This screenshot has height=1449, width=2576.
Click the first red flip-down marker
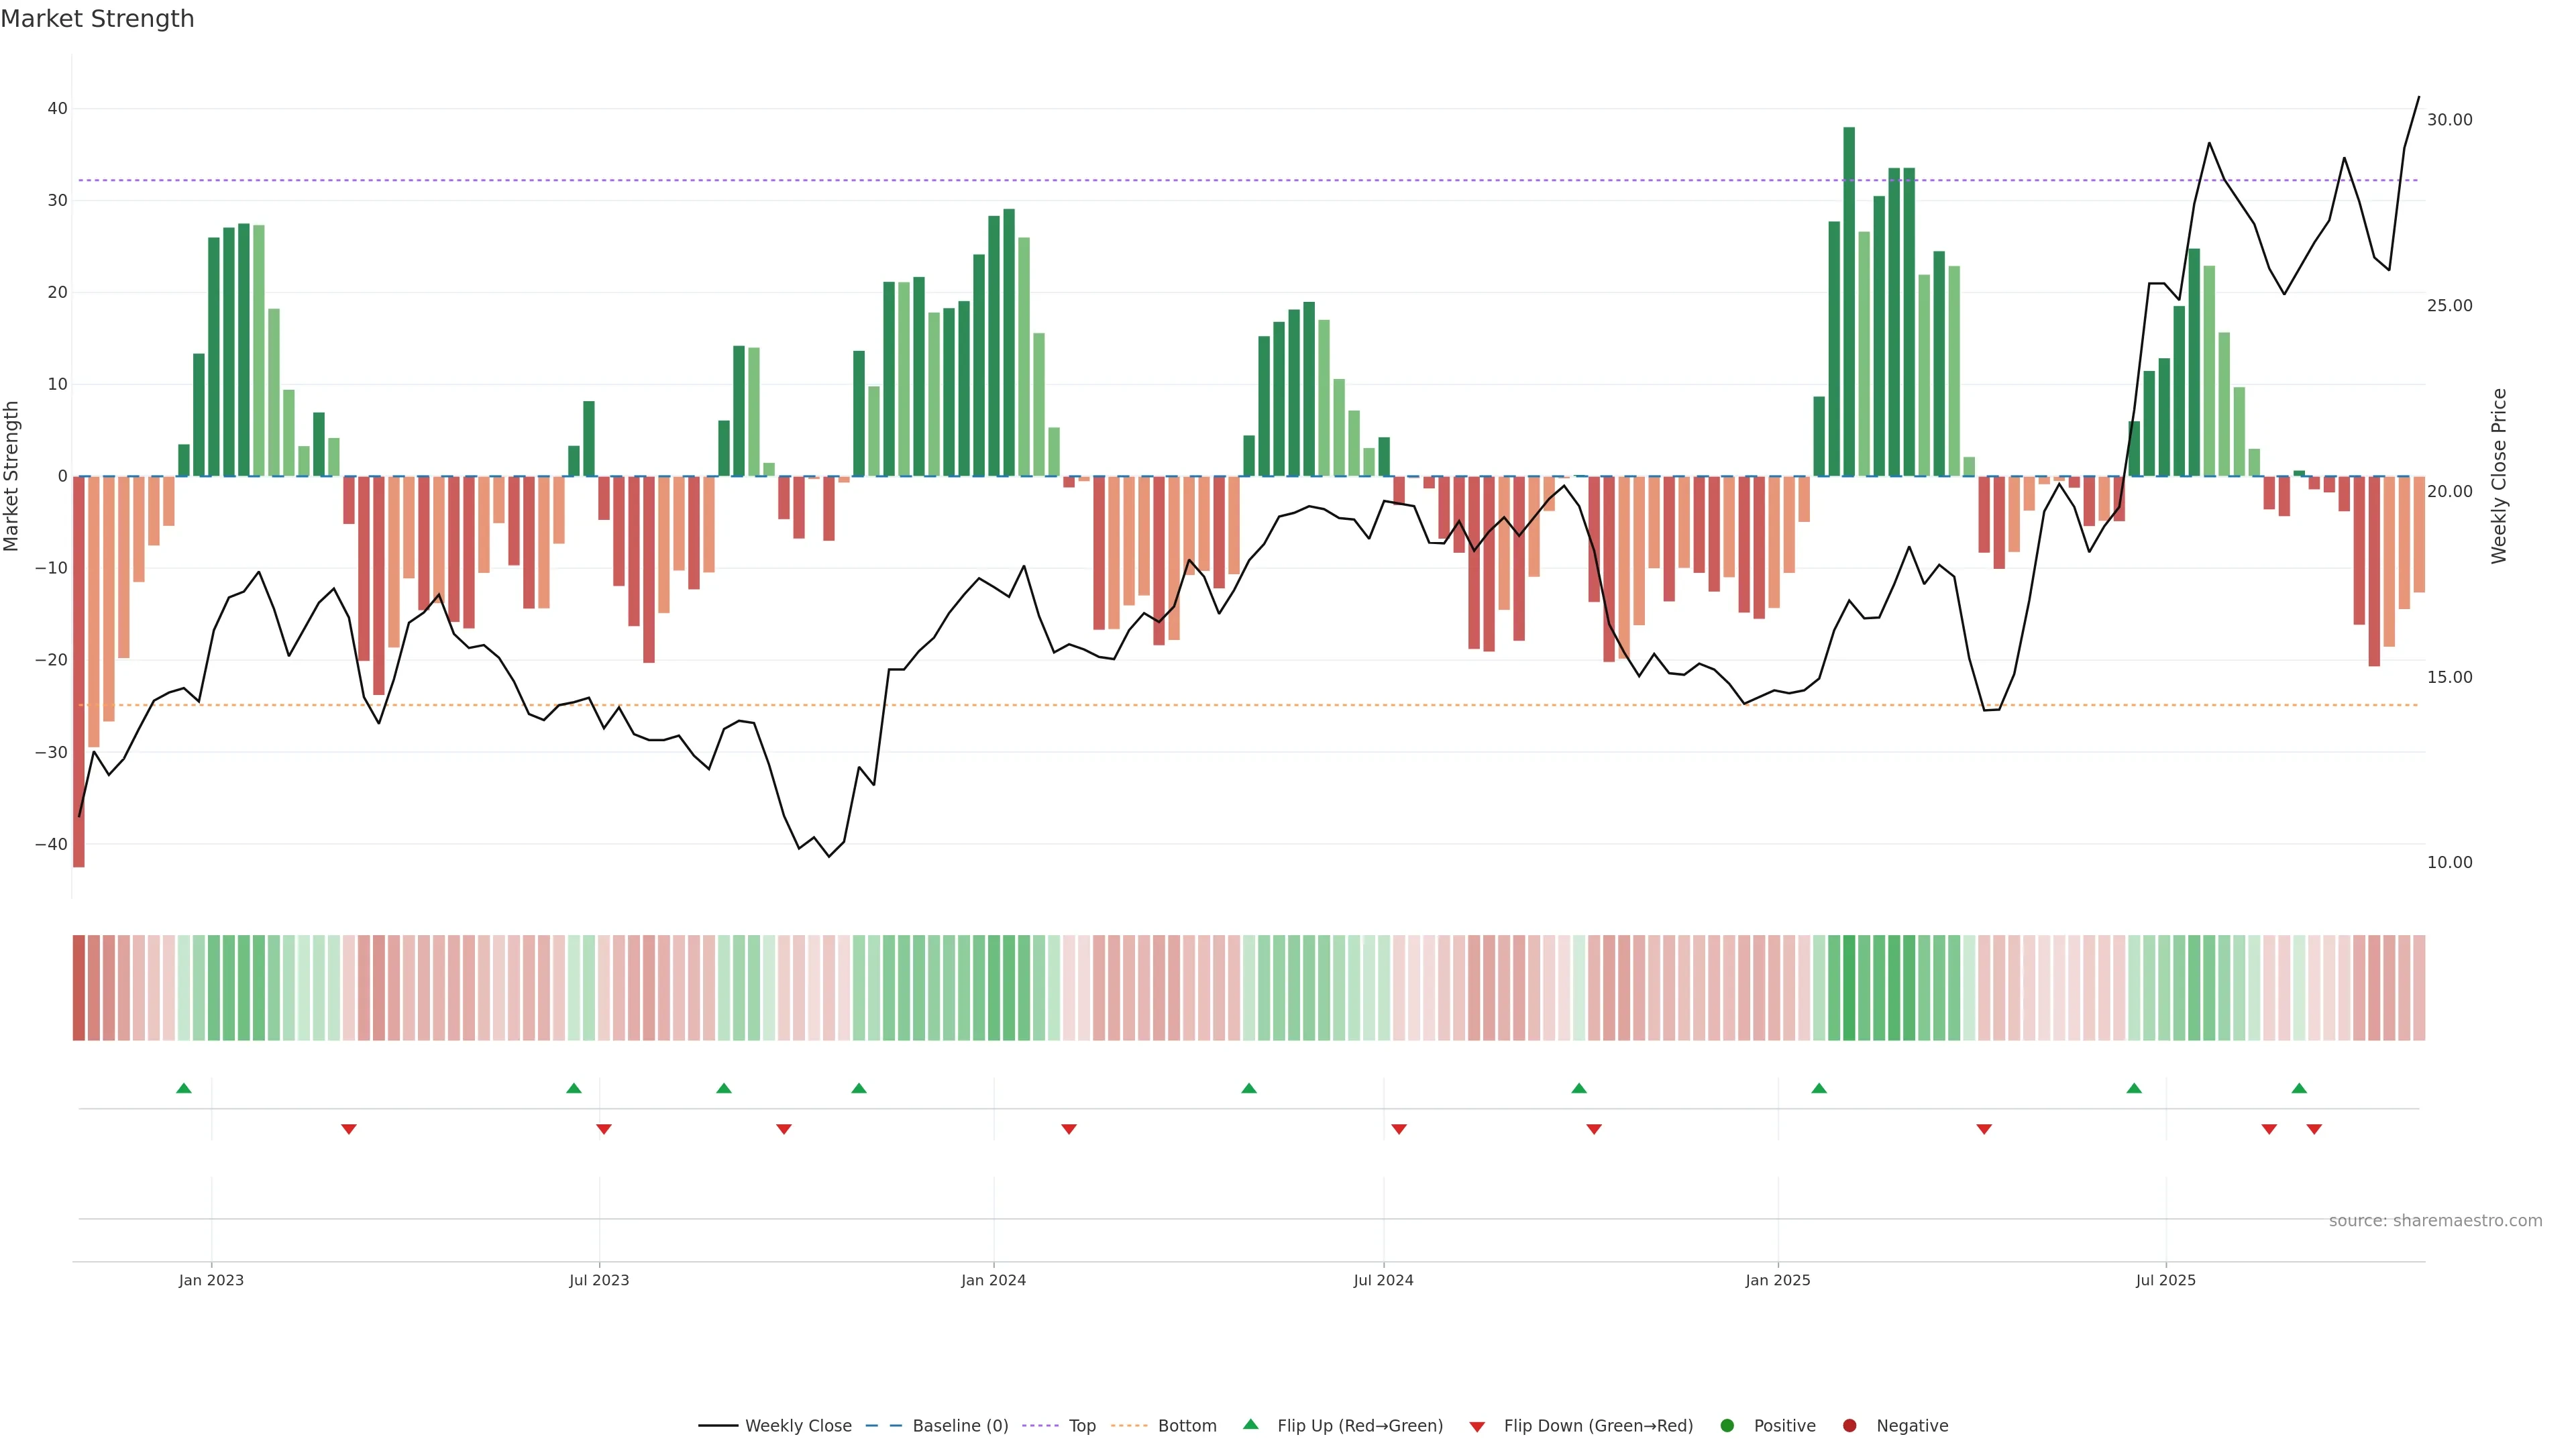pyautogui.click(x=349, y=1129)
